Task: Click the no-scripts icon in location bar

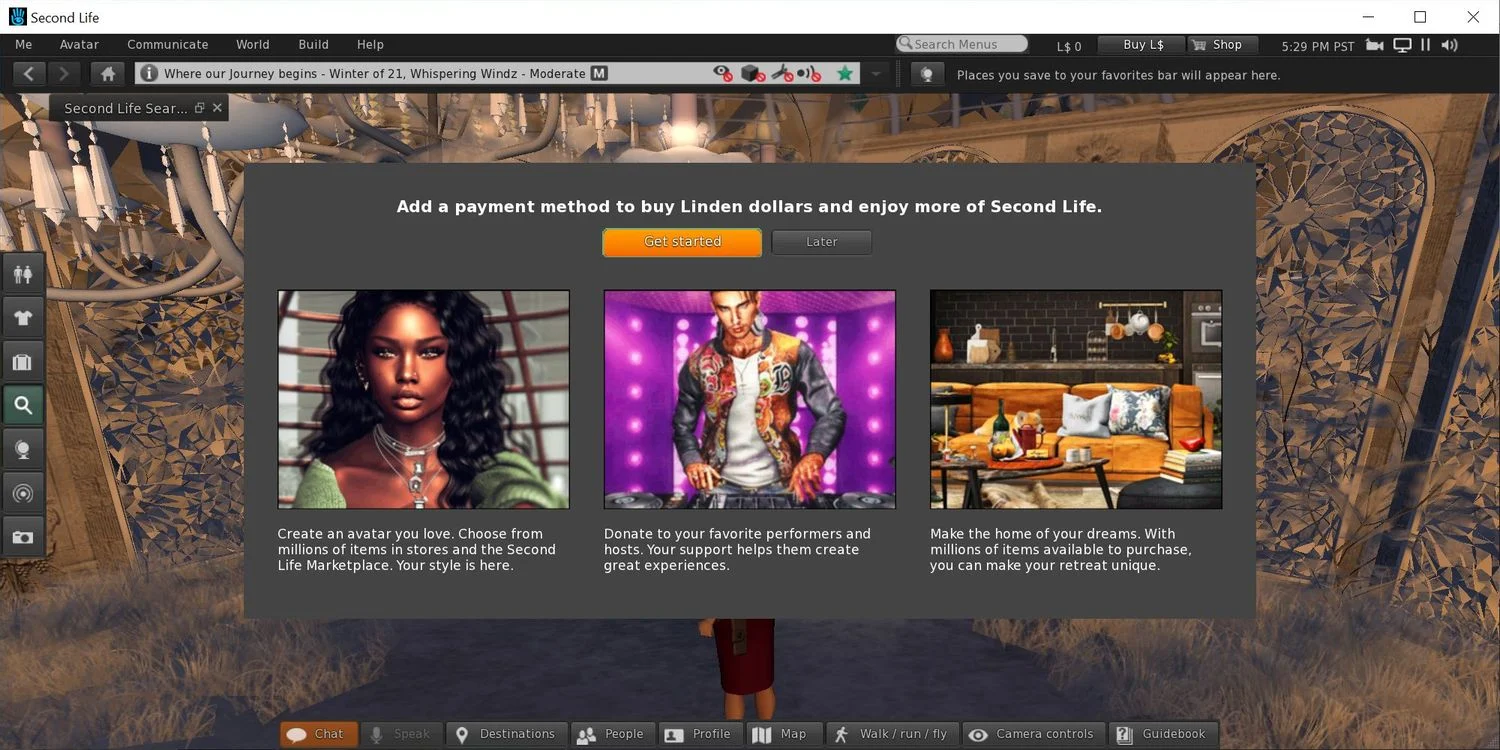Action: click(x=783, y=74)
